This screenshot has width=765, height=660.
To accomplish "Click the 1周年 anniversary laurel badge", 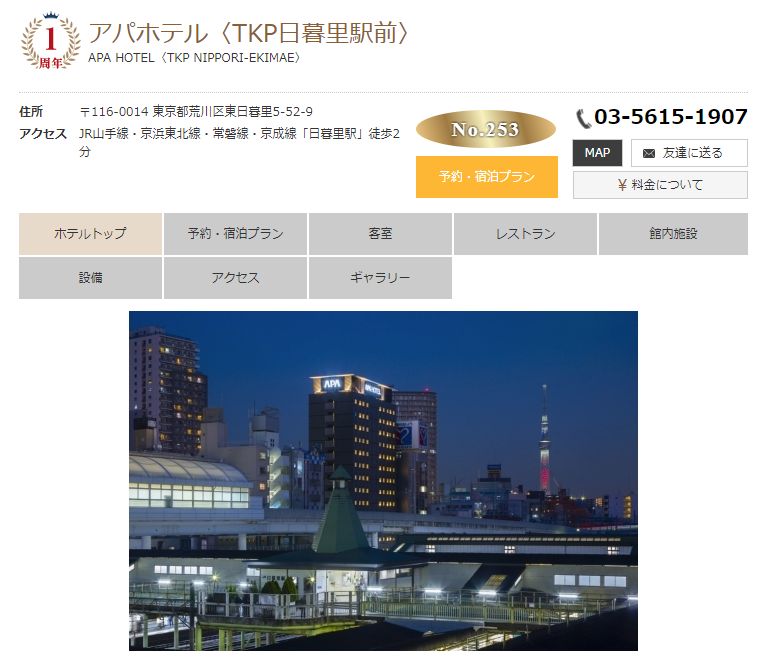I will click(x=51, y=41).
